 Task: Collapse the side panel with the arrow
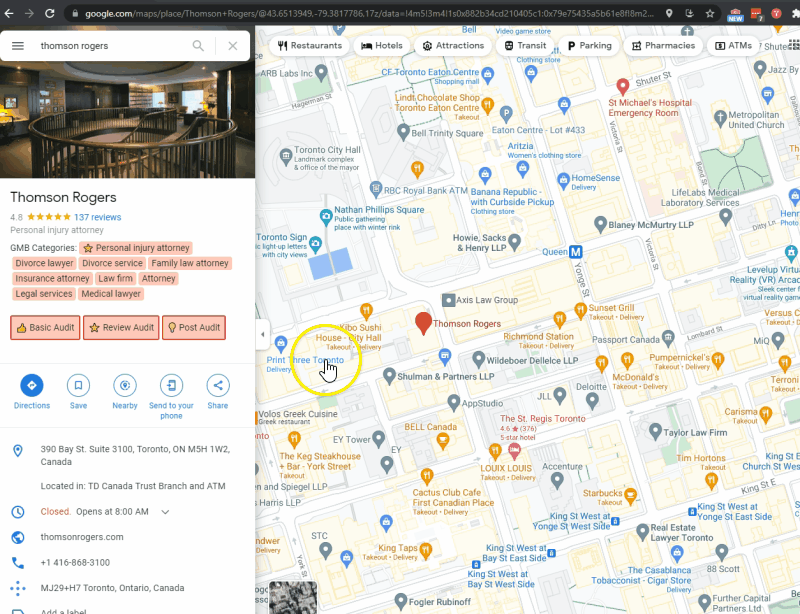[262, 335]
